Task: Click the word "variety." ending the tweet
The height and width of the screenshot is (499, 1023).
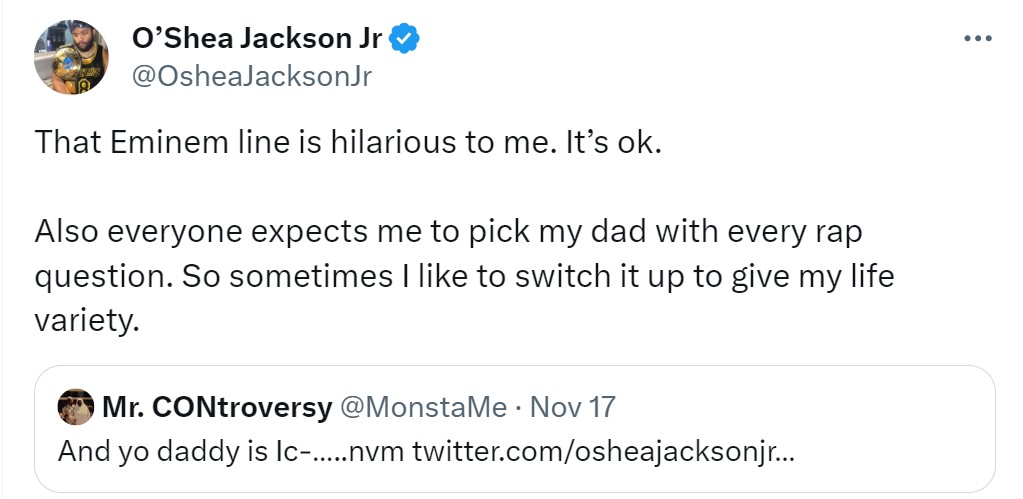Action: click(x=87, y=321)
